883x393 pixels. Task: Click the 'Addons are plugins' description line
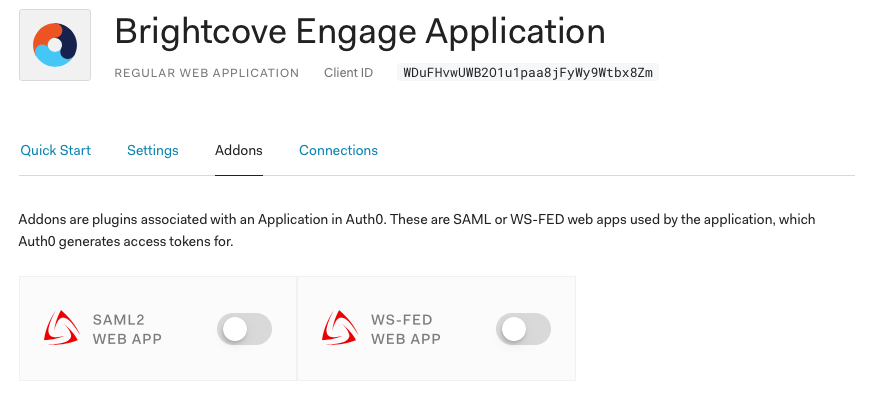coord(417,219)
